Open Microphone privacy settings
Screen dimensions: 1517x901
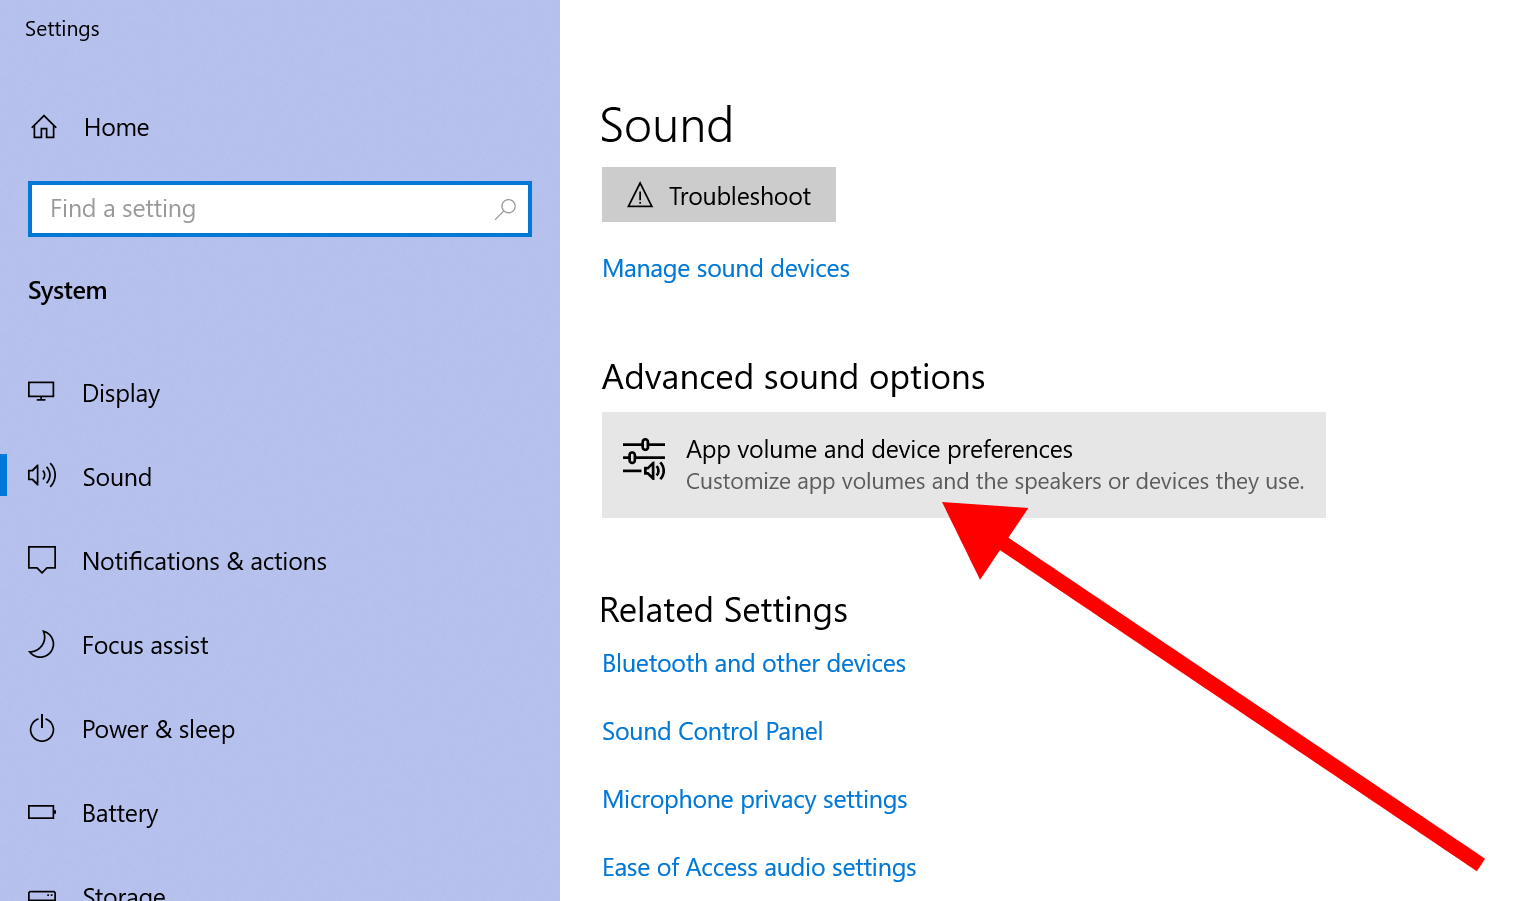754,800
